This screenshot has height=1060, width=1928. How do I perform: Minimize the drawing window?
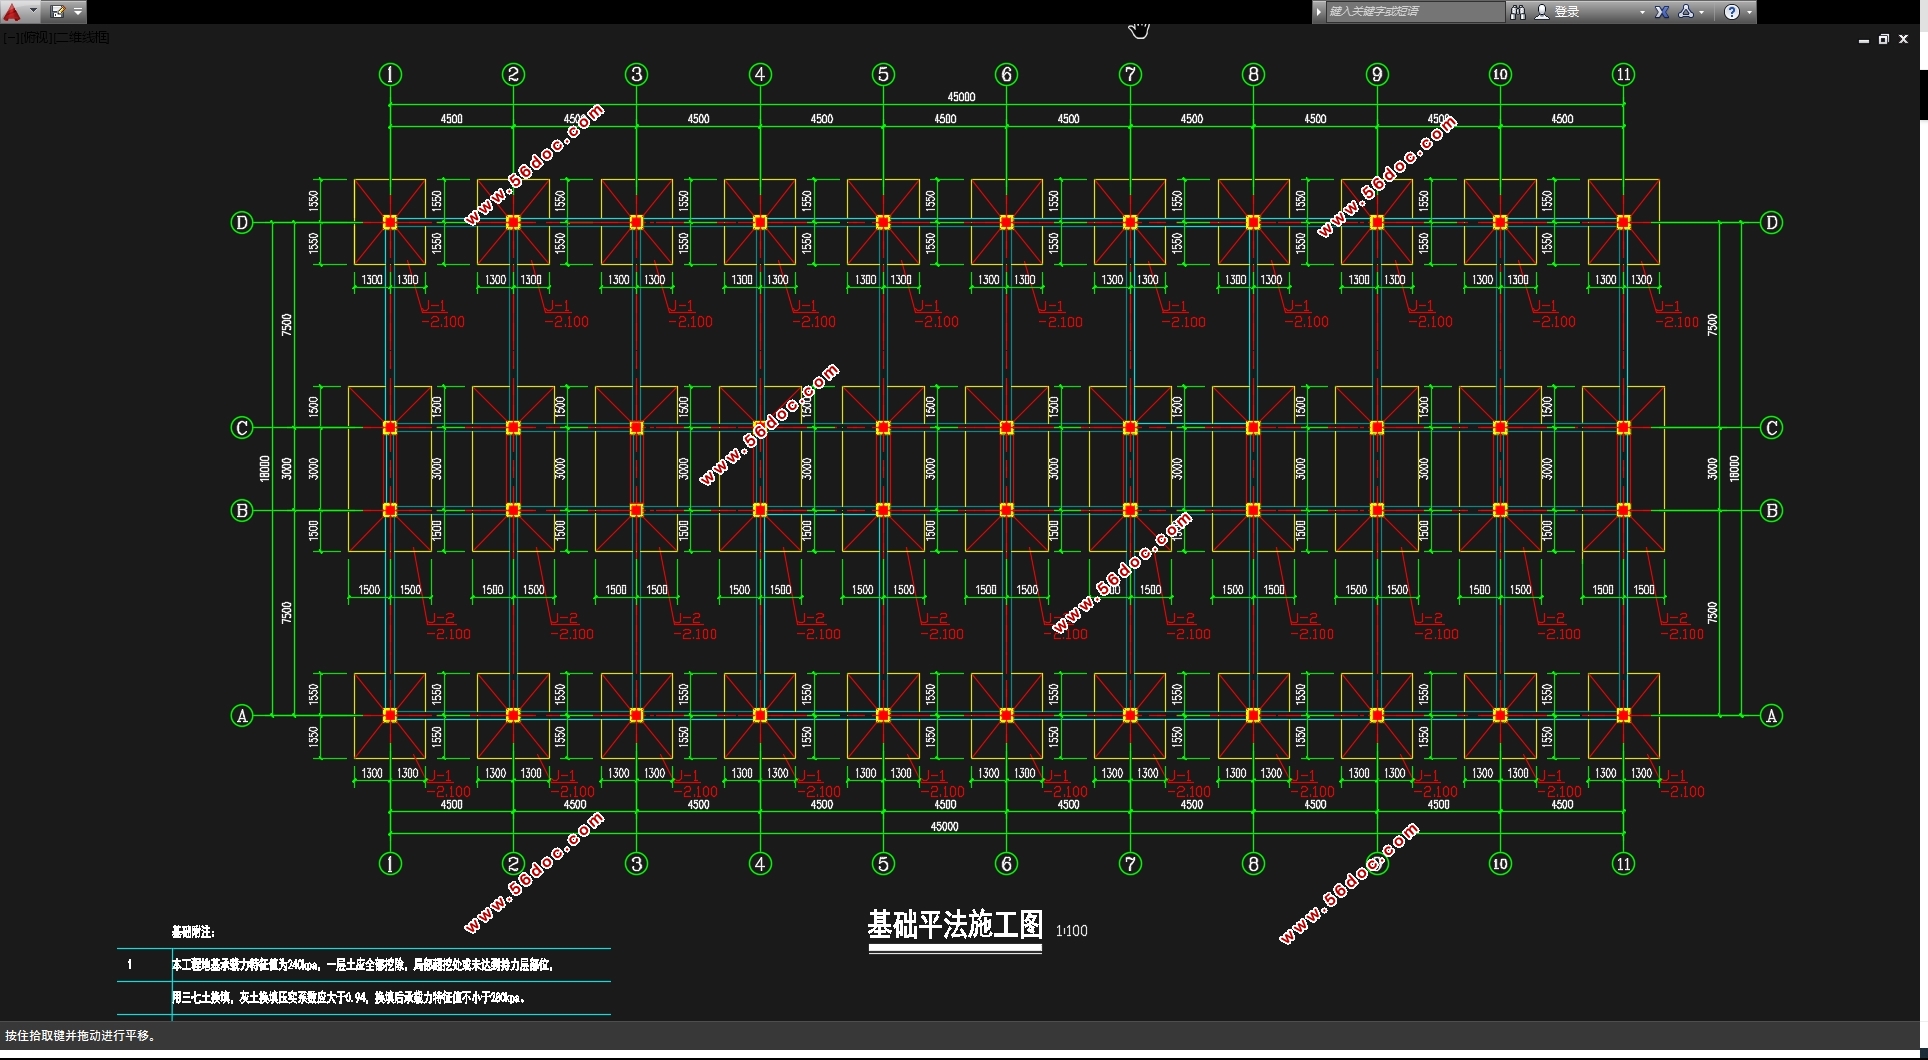(x=1864, y=40)
